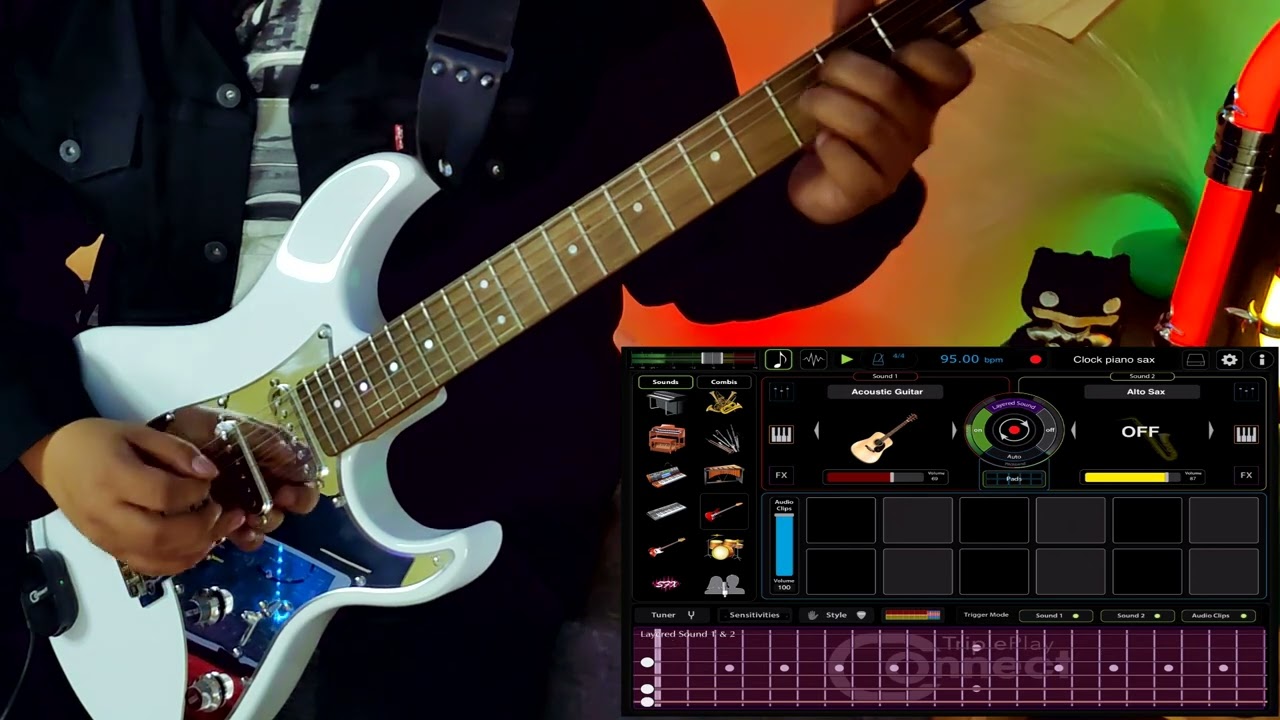
Task: Open the music note sounds view
Action: pos(778,359)
